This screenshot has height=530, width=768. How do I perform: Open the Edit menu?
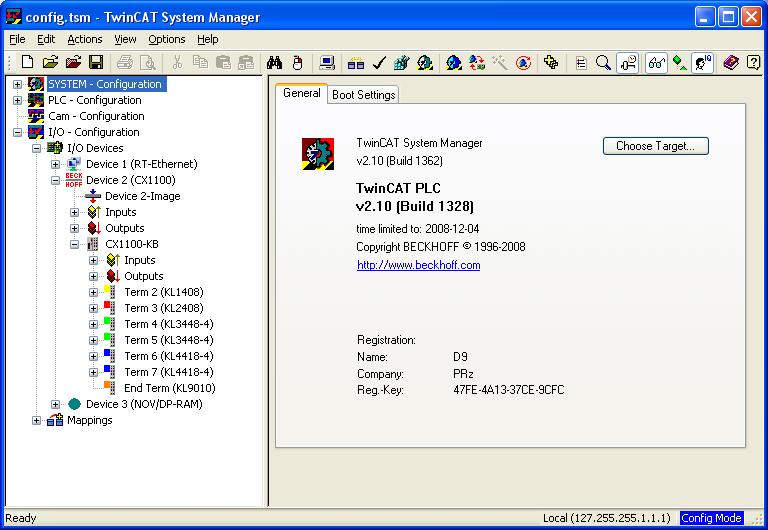[x=46, y=39]
